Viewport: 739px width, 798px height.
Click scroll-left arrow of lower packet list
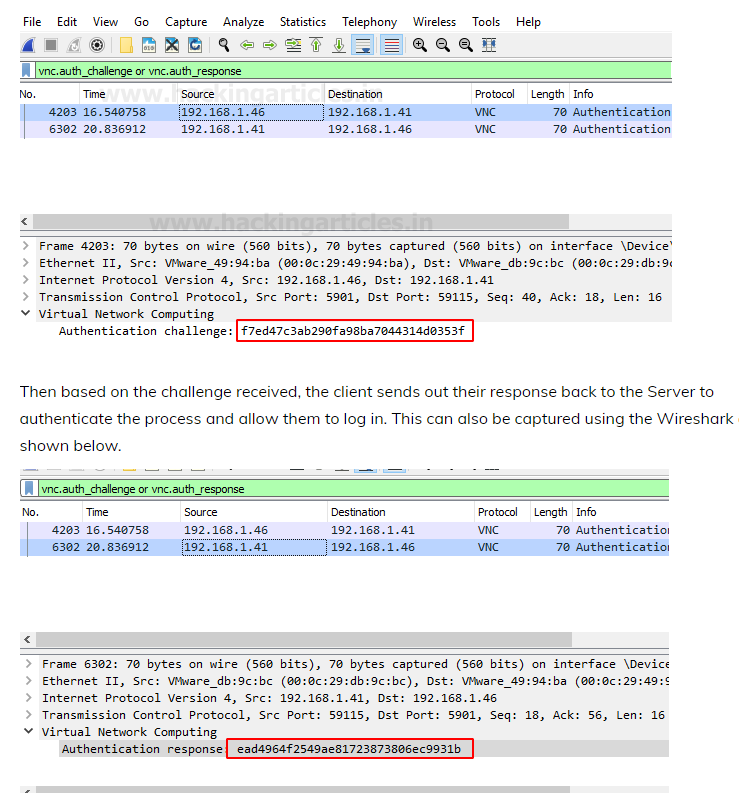click(x=27, y=639)
